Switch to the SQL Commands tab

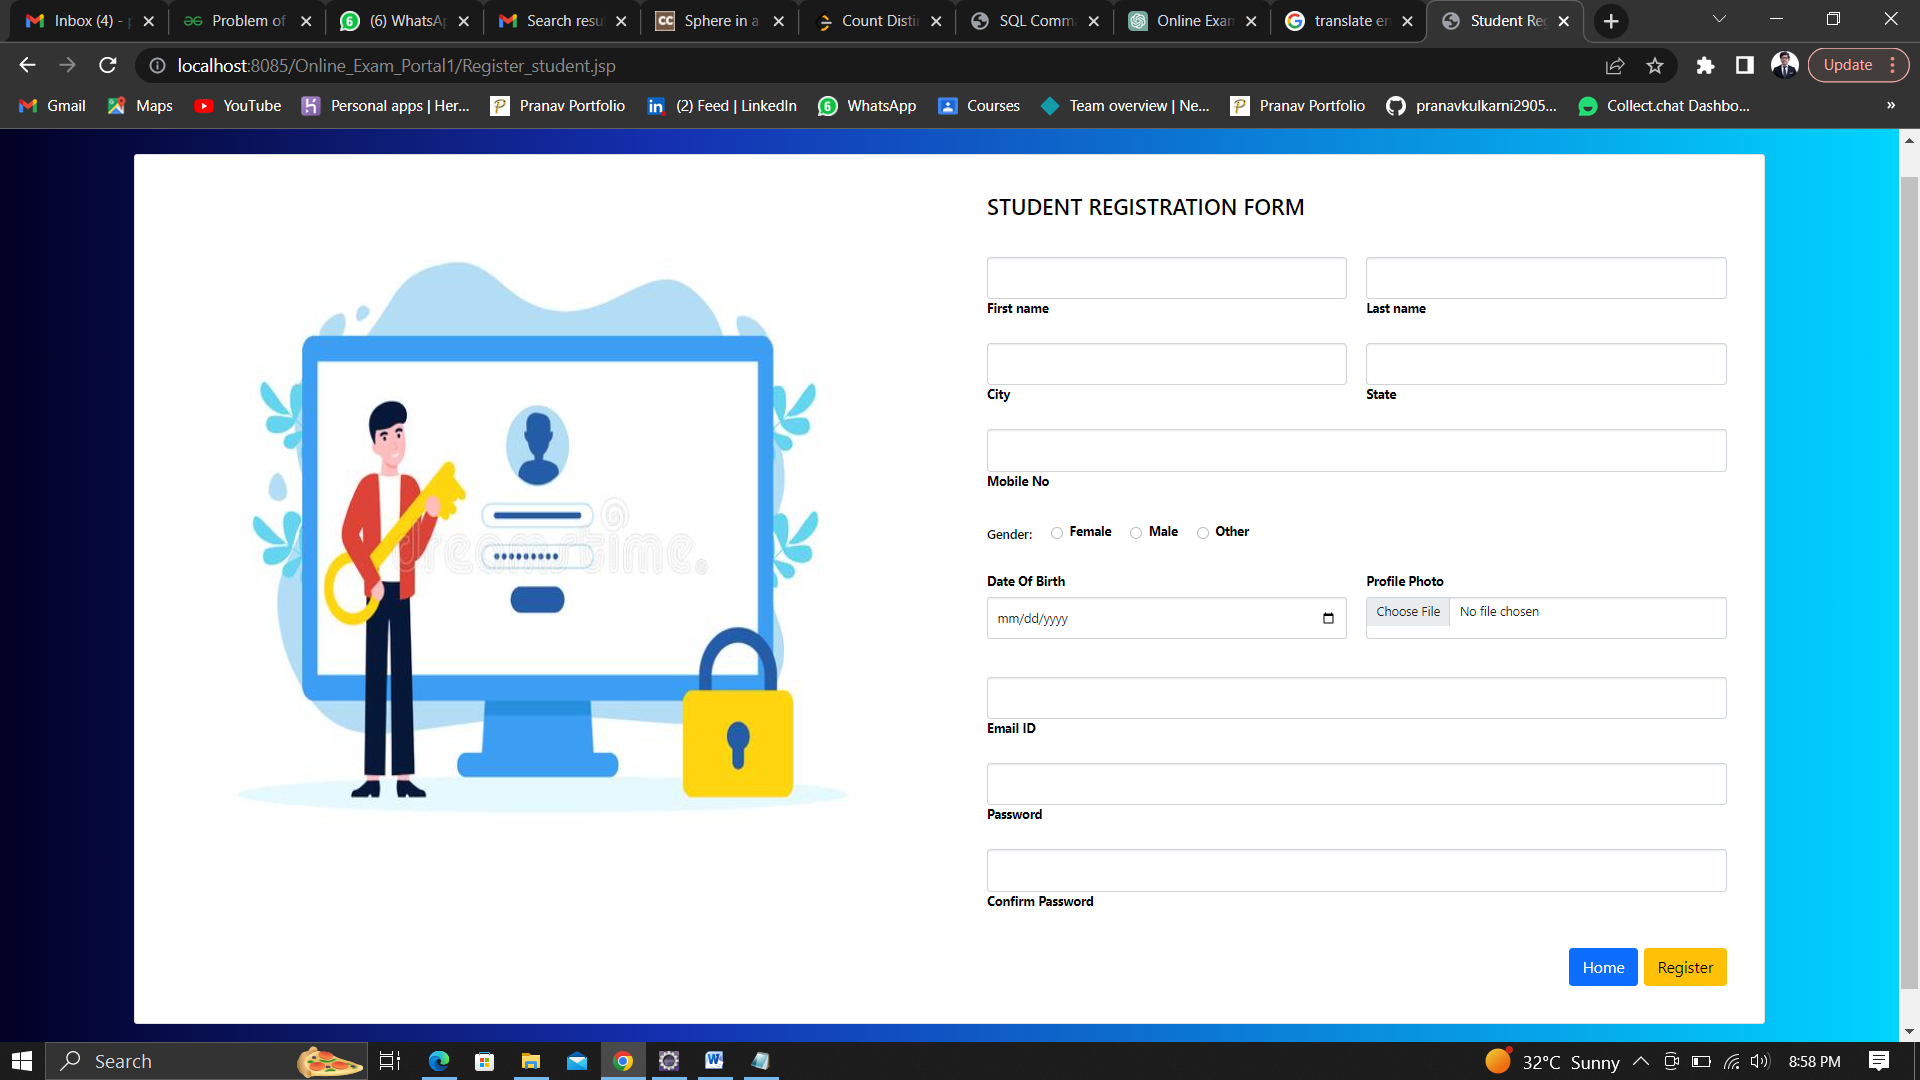point(1035,21)
